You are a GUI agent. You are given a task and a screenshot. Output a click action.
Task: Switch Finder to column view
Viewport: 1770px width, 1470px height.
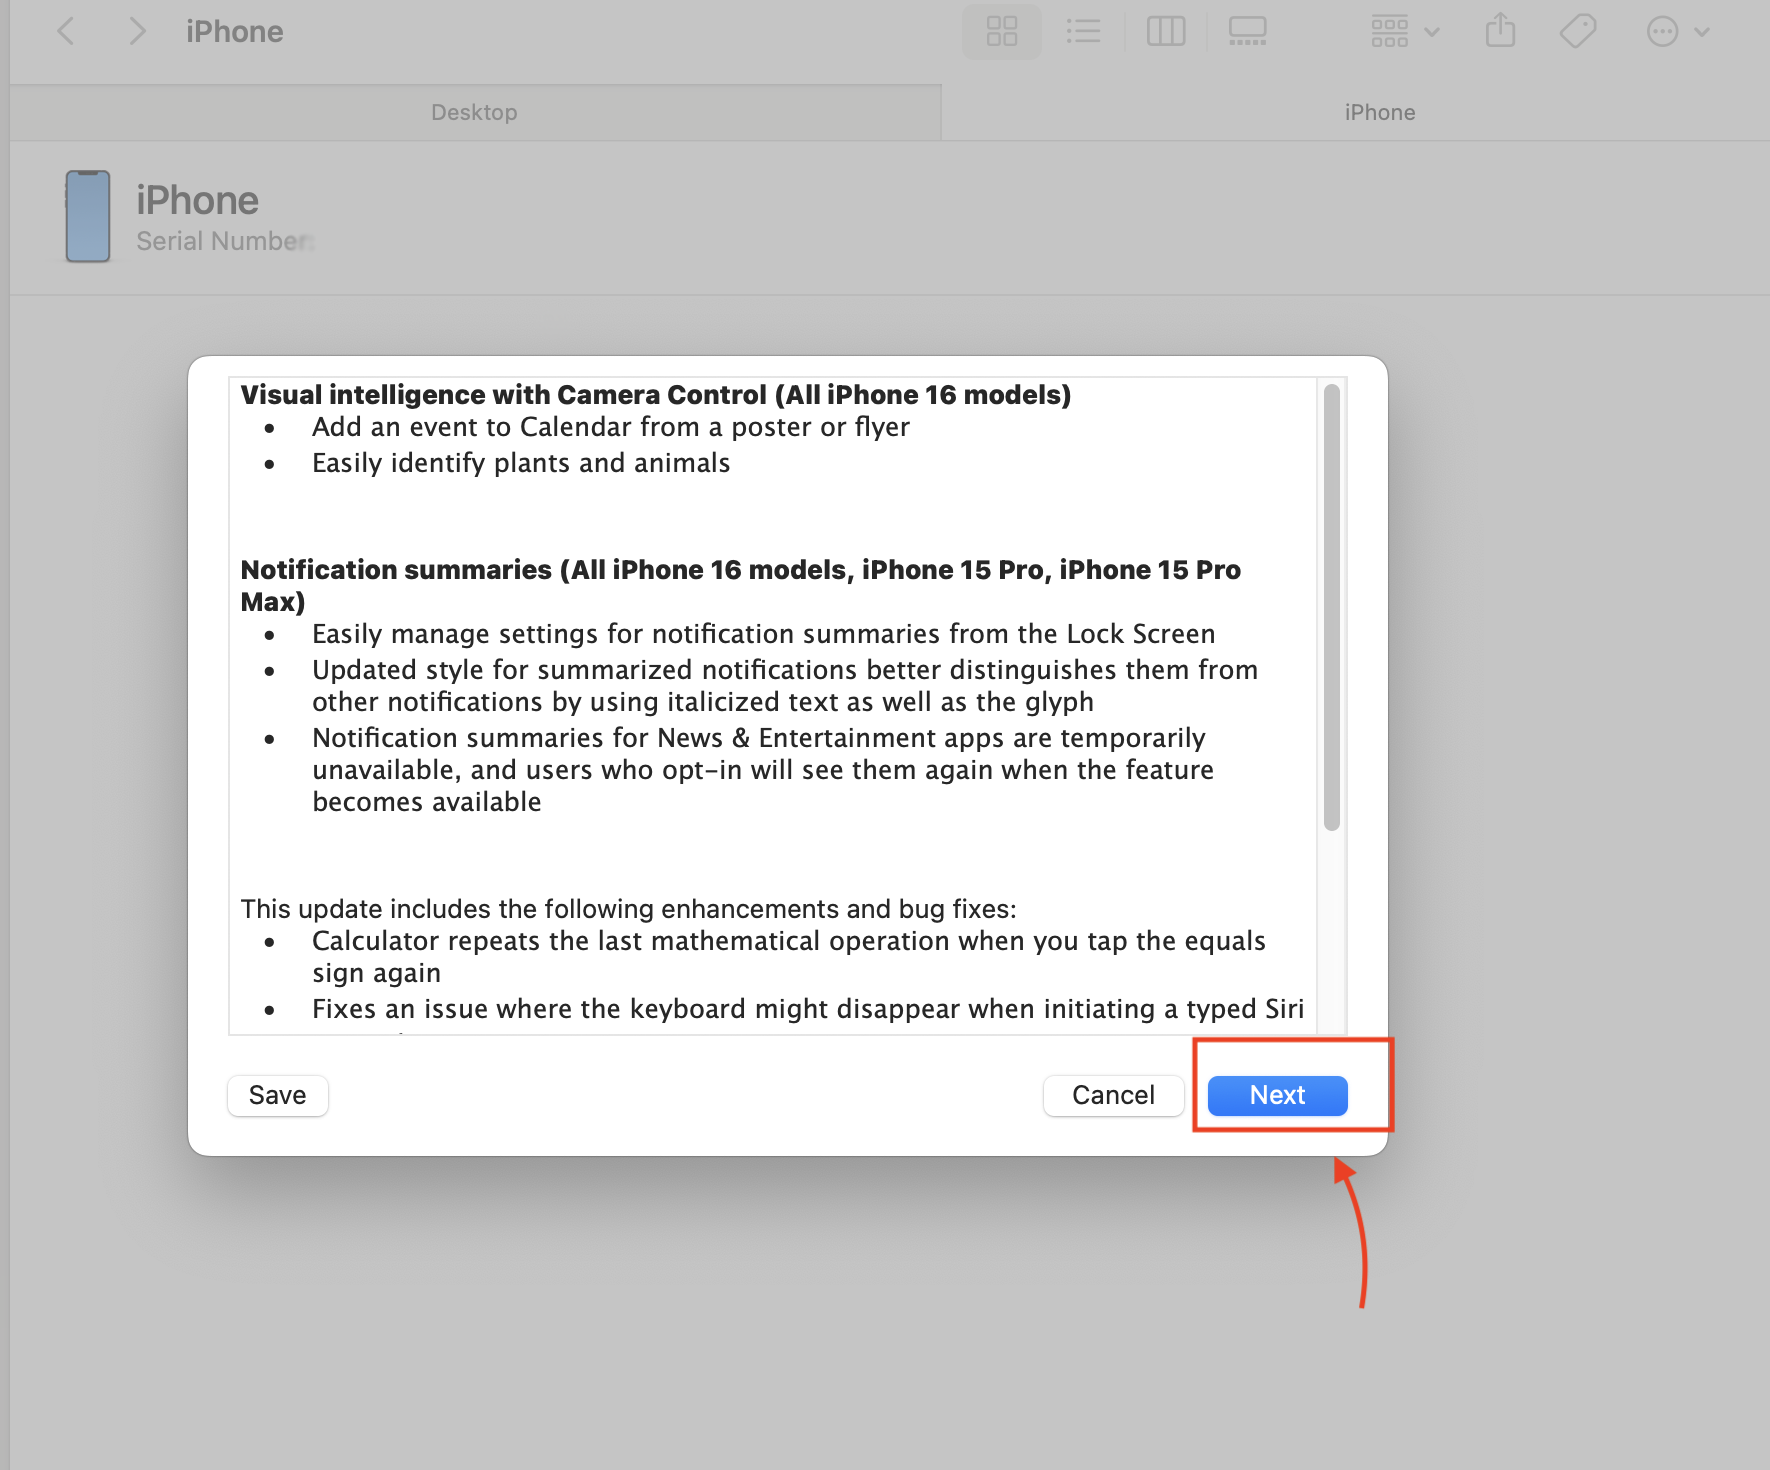[x=1166, y=32]
